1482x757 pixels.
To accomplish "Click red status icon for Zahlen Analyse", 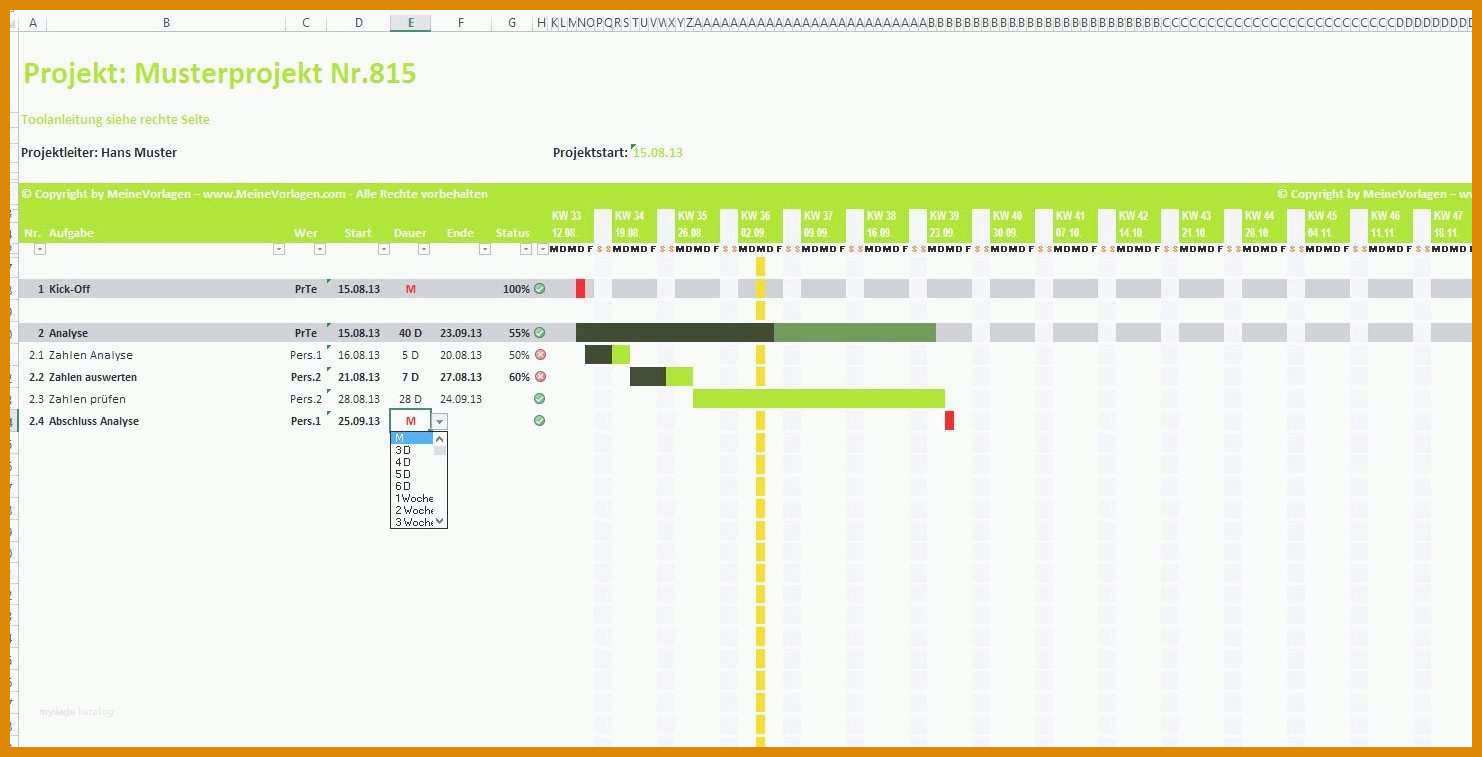I will [x=539, y=355].
